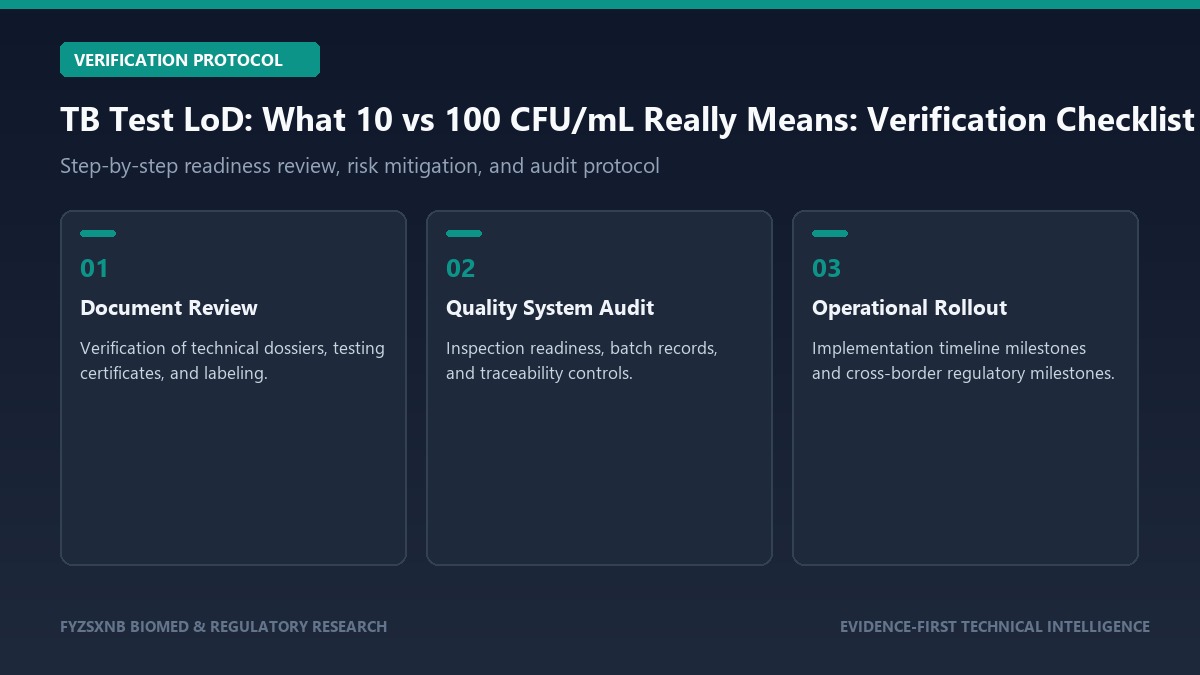1200x675 pixels.
Task: Click the number 03 on the third card
Action: pos(827,268)
